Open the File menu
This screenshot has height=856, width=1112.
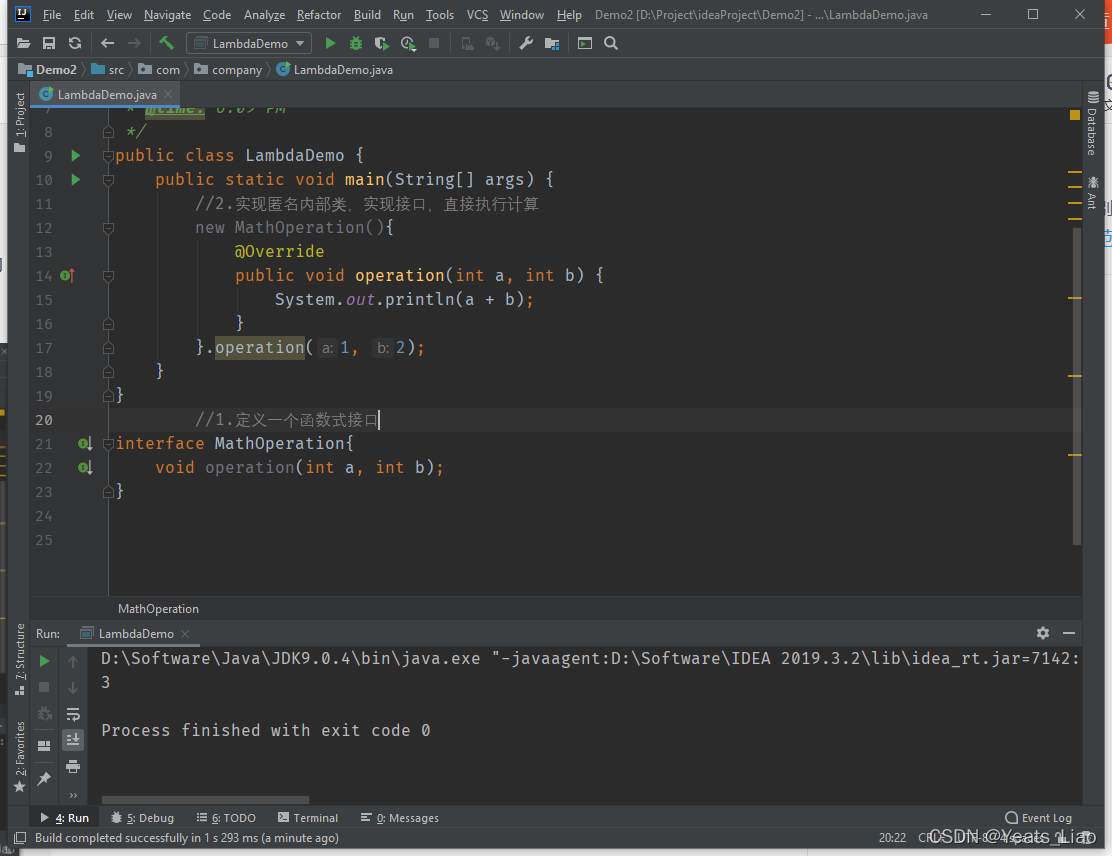pyautogui.click(x=52, y=14)
